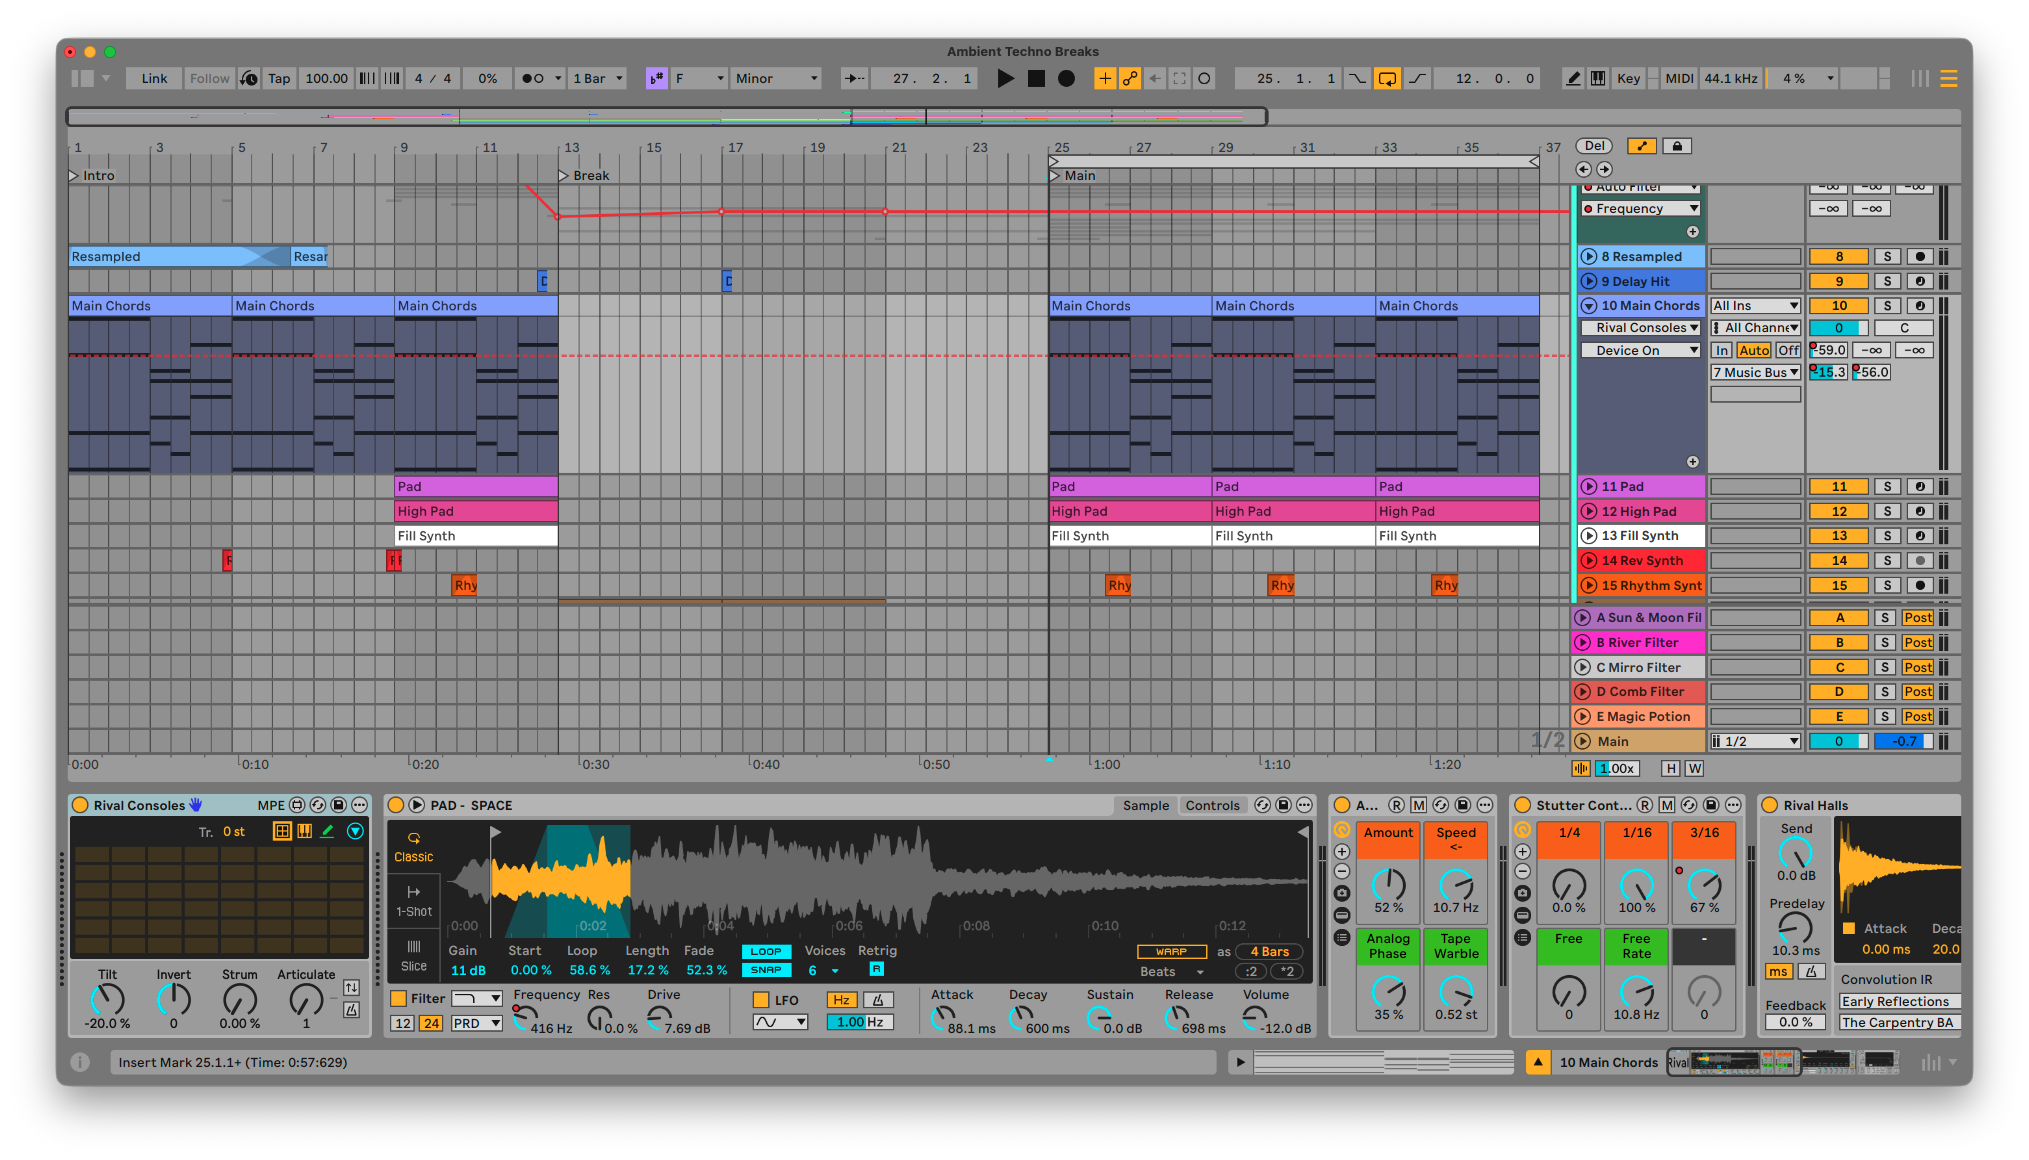Click the Arrangement Record button

click(x=1067, y=79)
